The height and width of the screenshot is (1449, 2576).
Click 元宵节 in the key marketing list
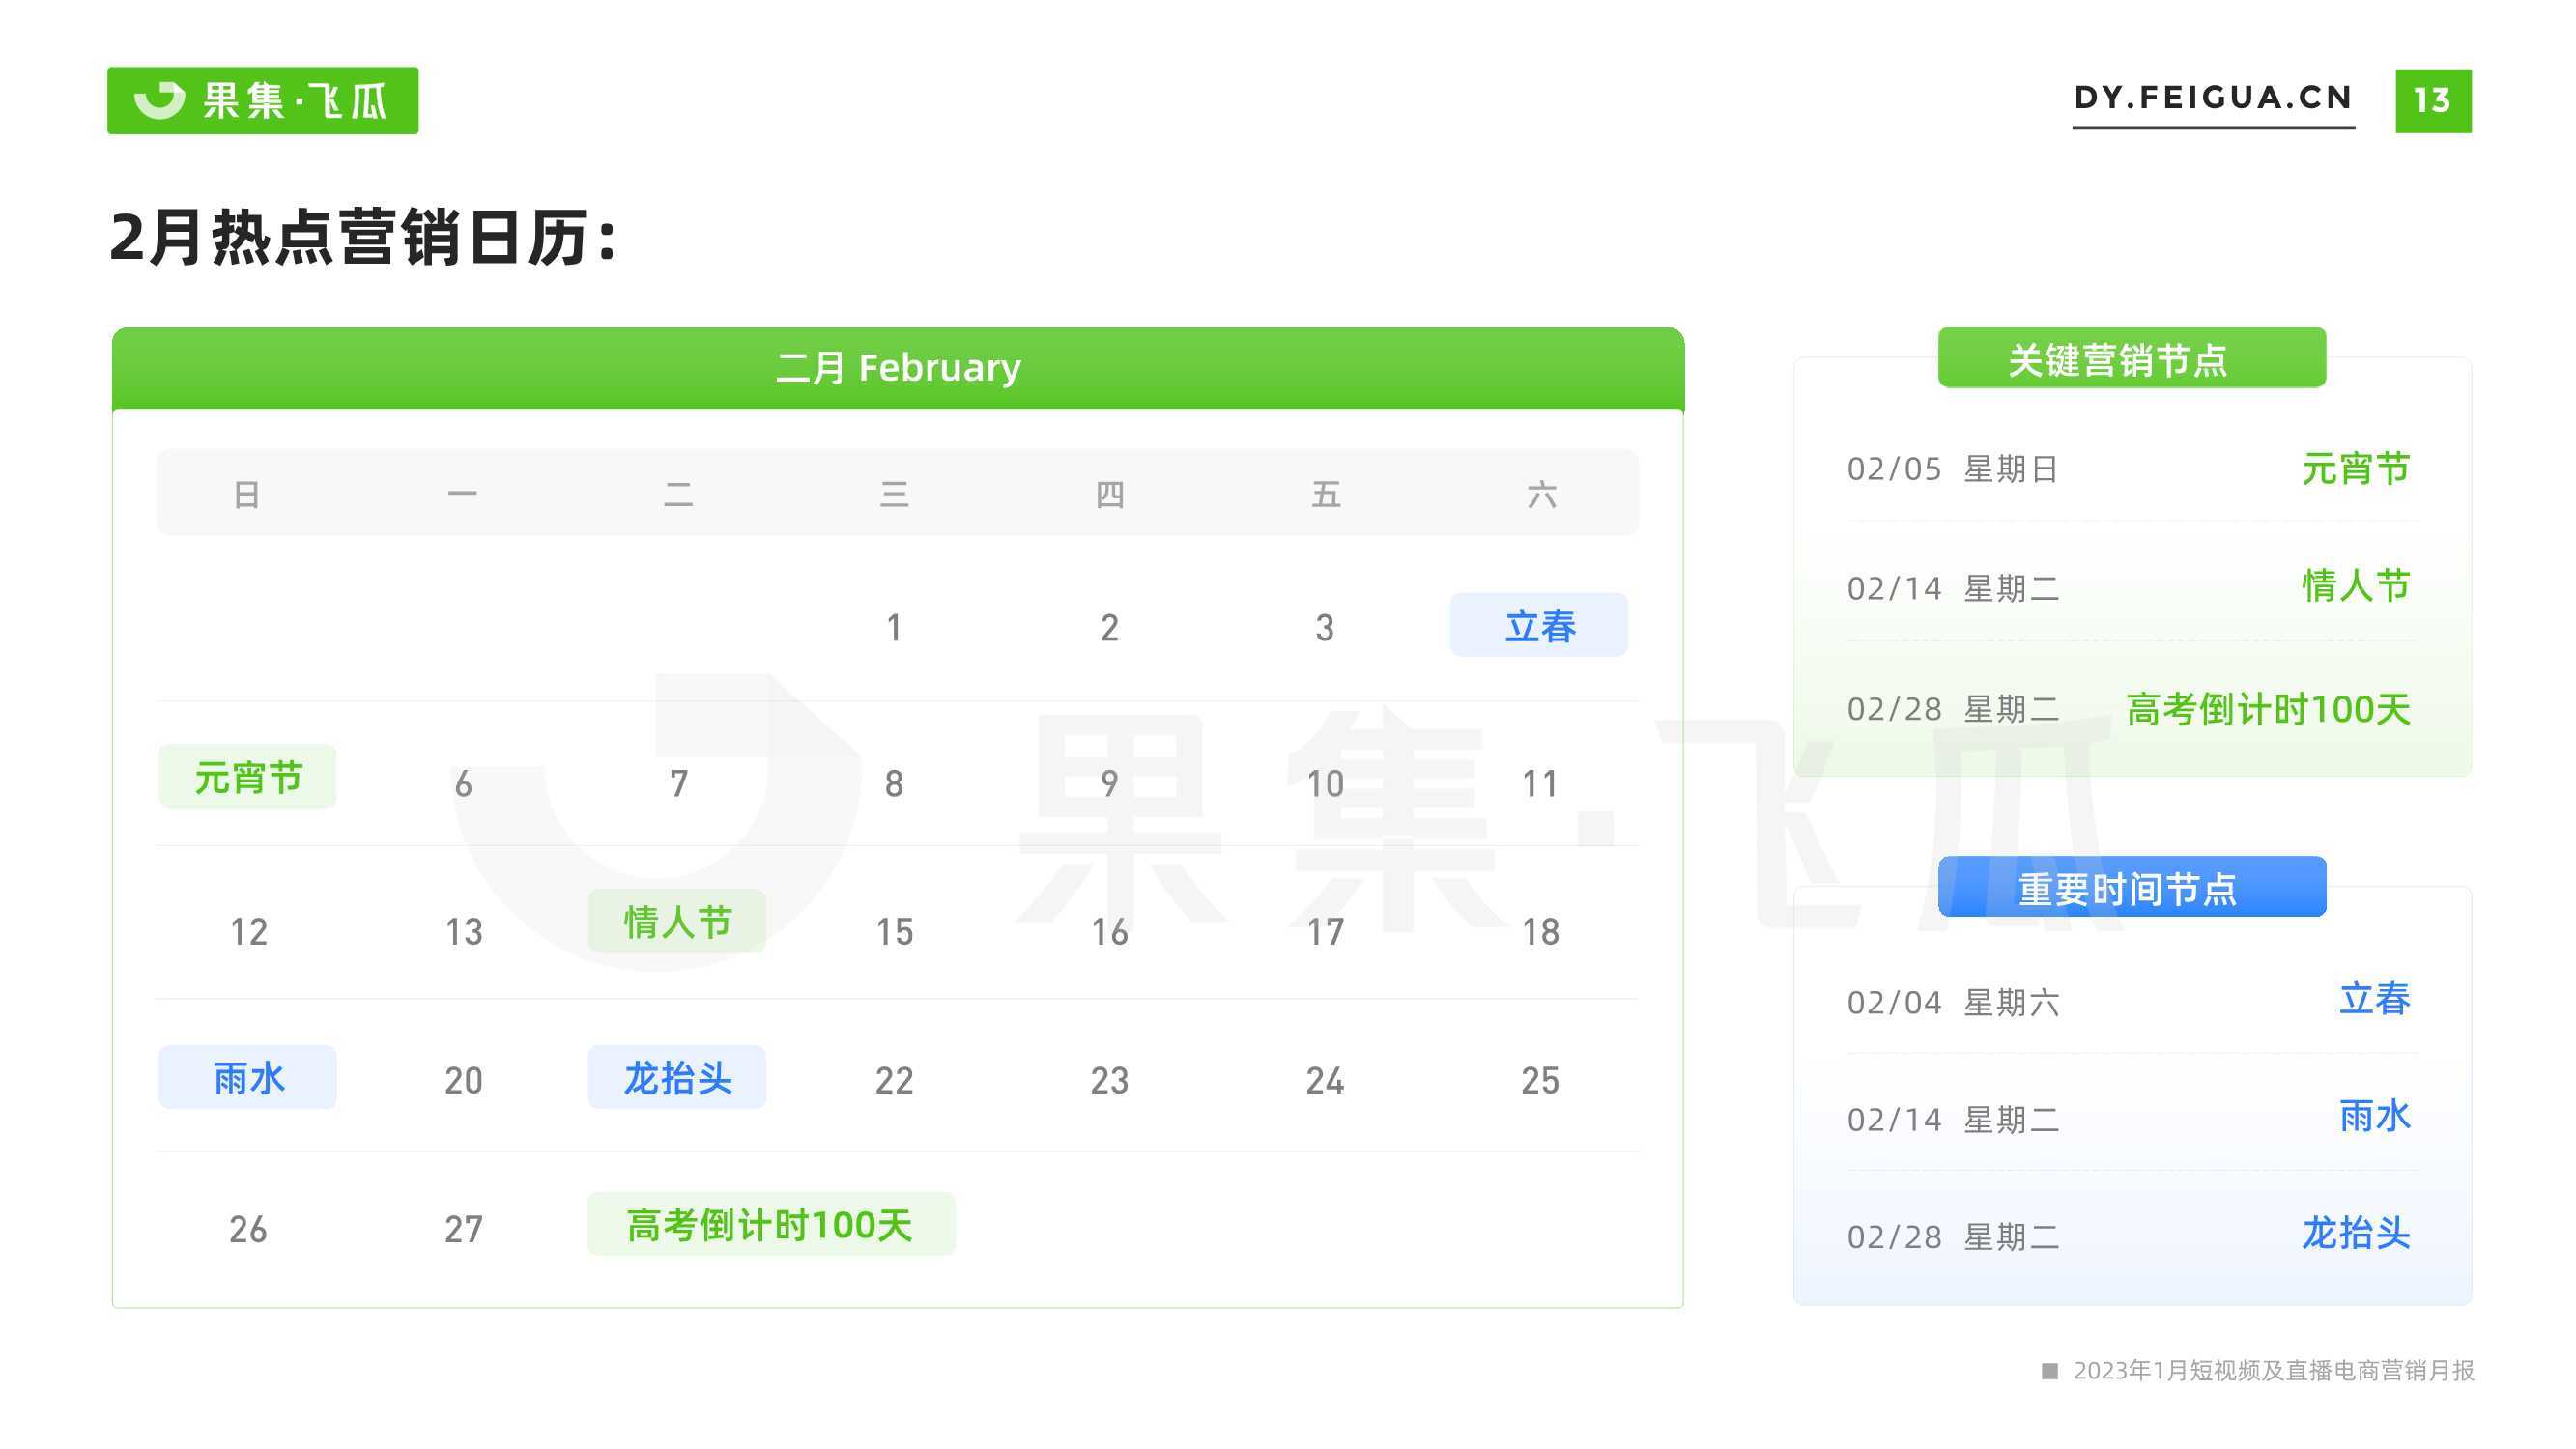click(2356, 468)
